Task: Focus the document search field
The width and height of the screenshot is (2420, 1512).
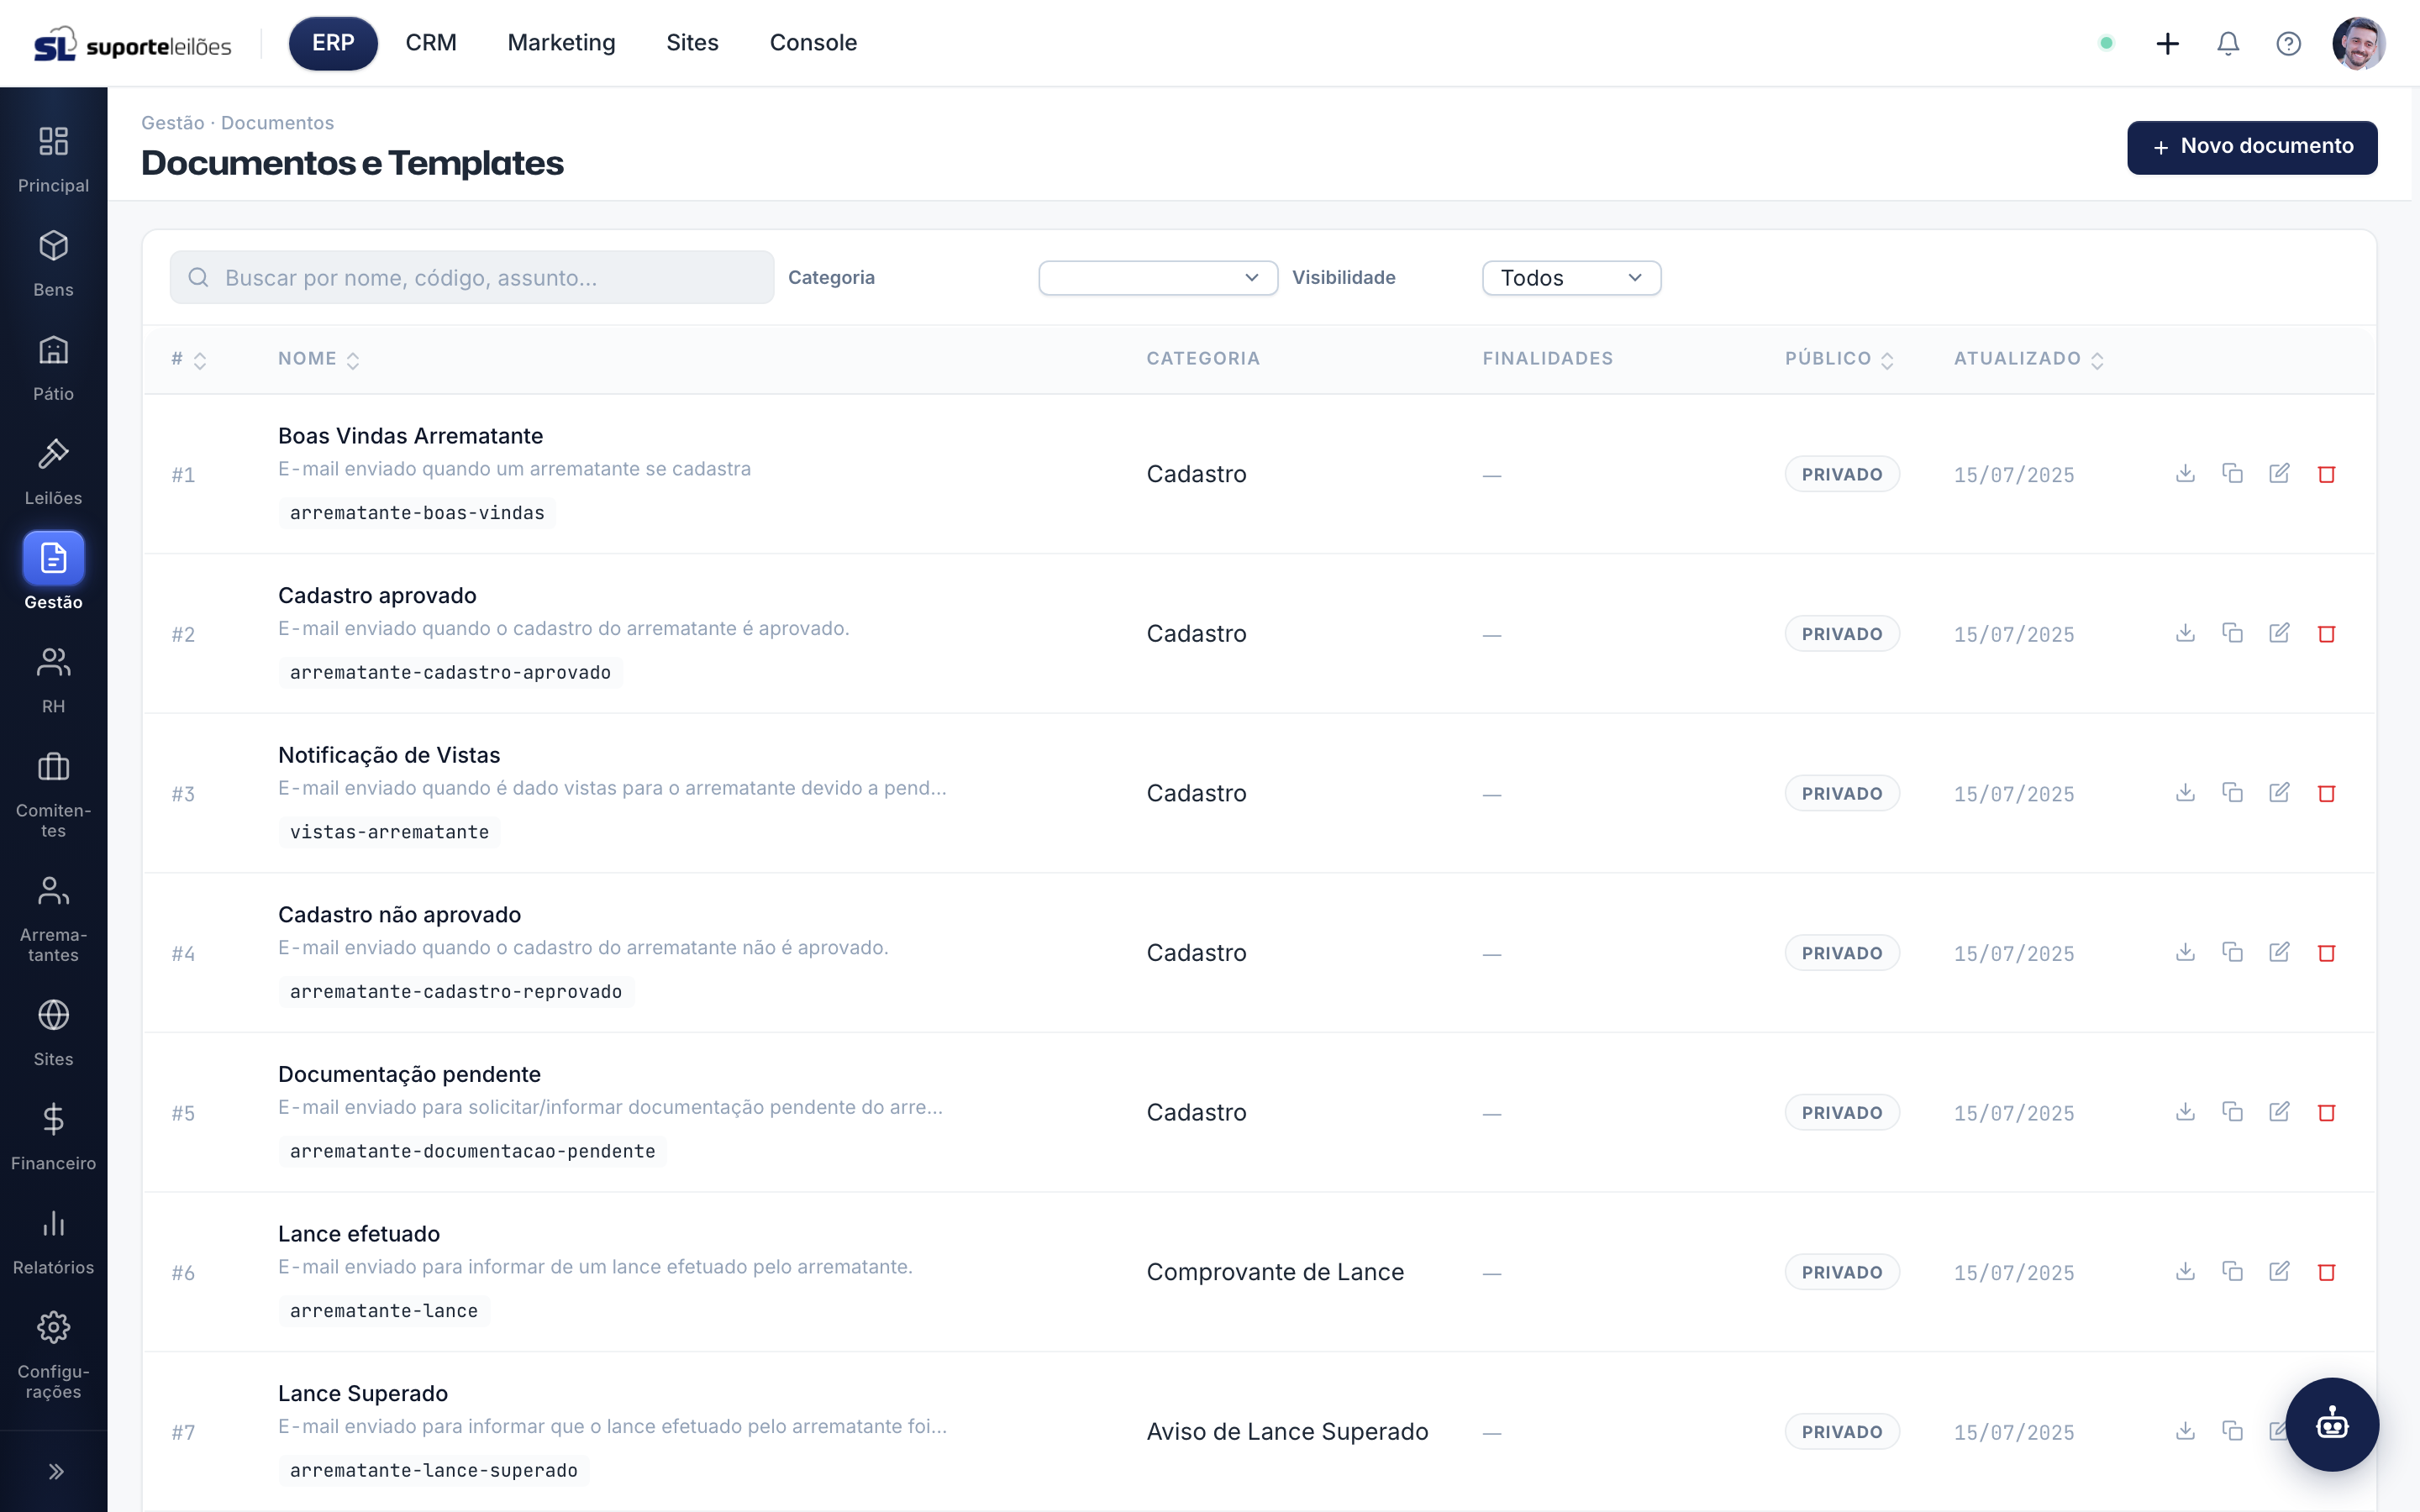Action: click(x=472, y=278)
